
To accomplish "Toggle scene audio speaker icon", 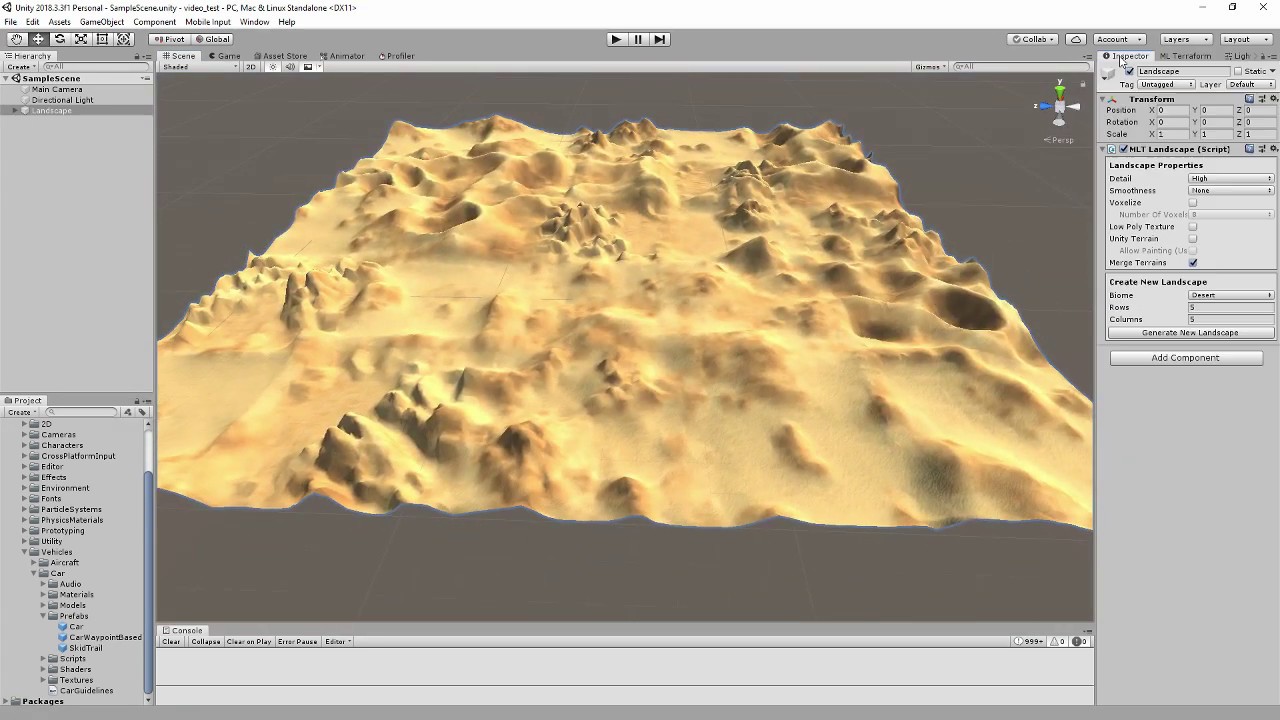I will [290, 67].
